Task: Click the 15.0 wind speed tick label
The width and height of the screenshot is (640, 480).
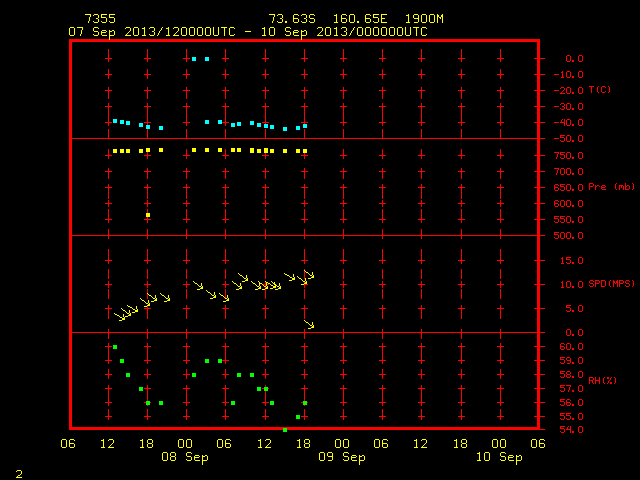Action: click(571, 260)
